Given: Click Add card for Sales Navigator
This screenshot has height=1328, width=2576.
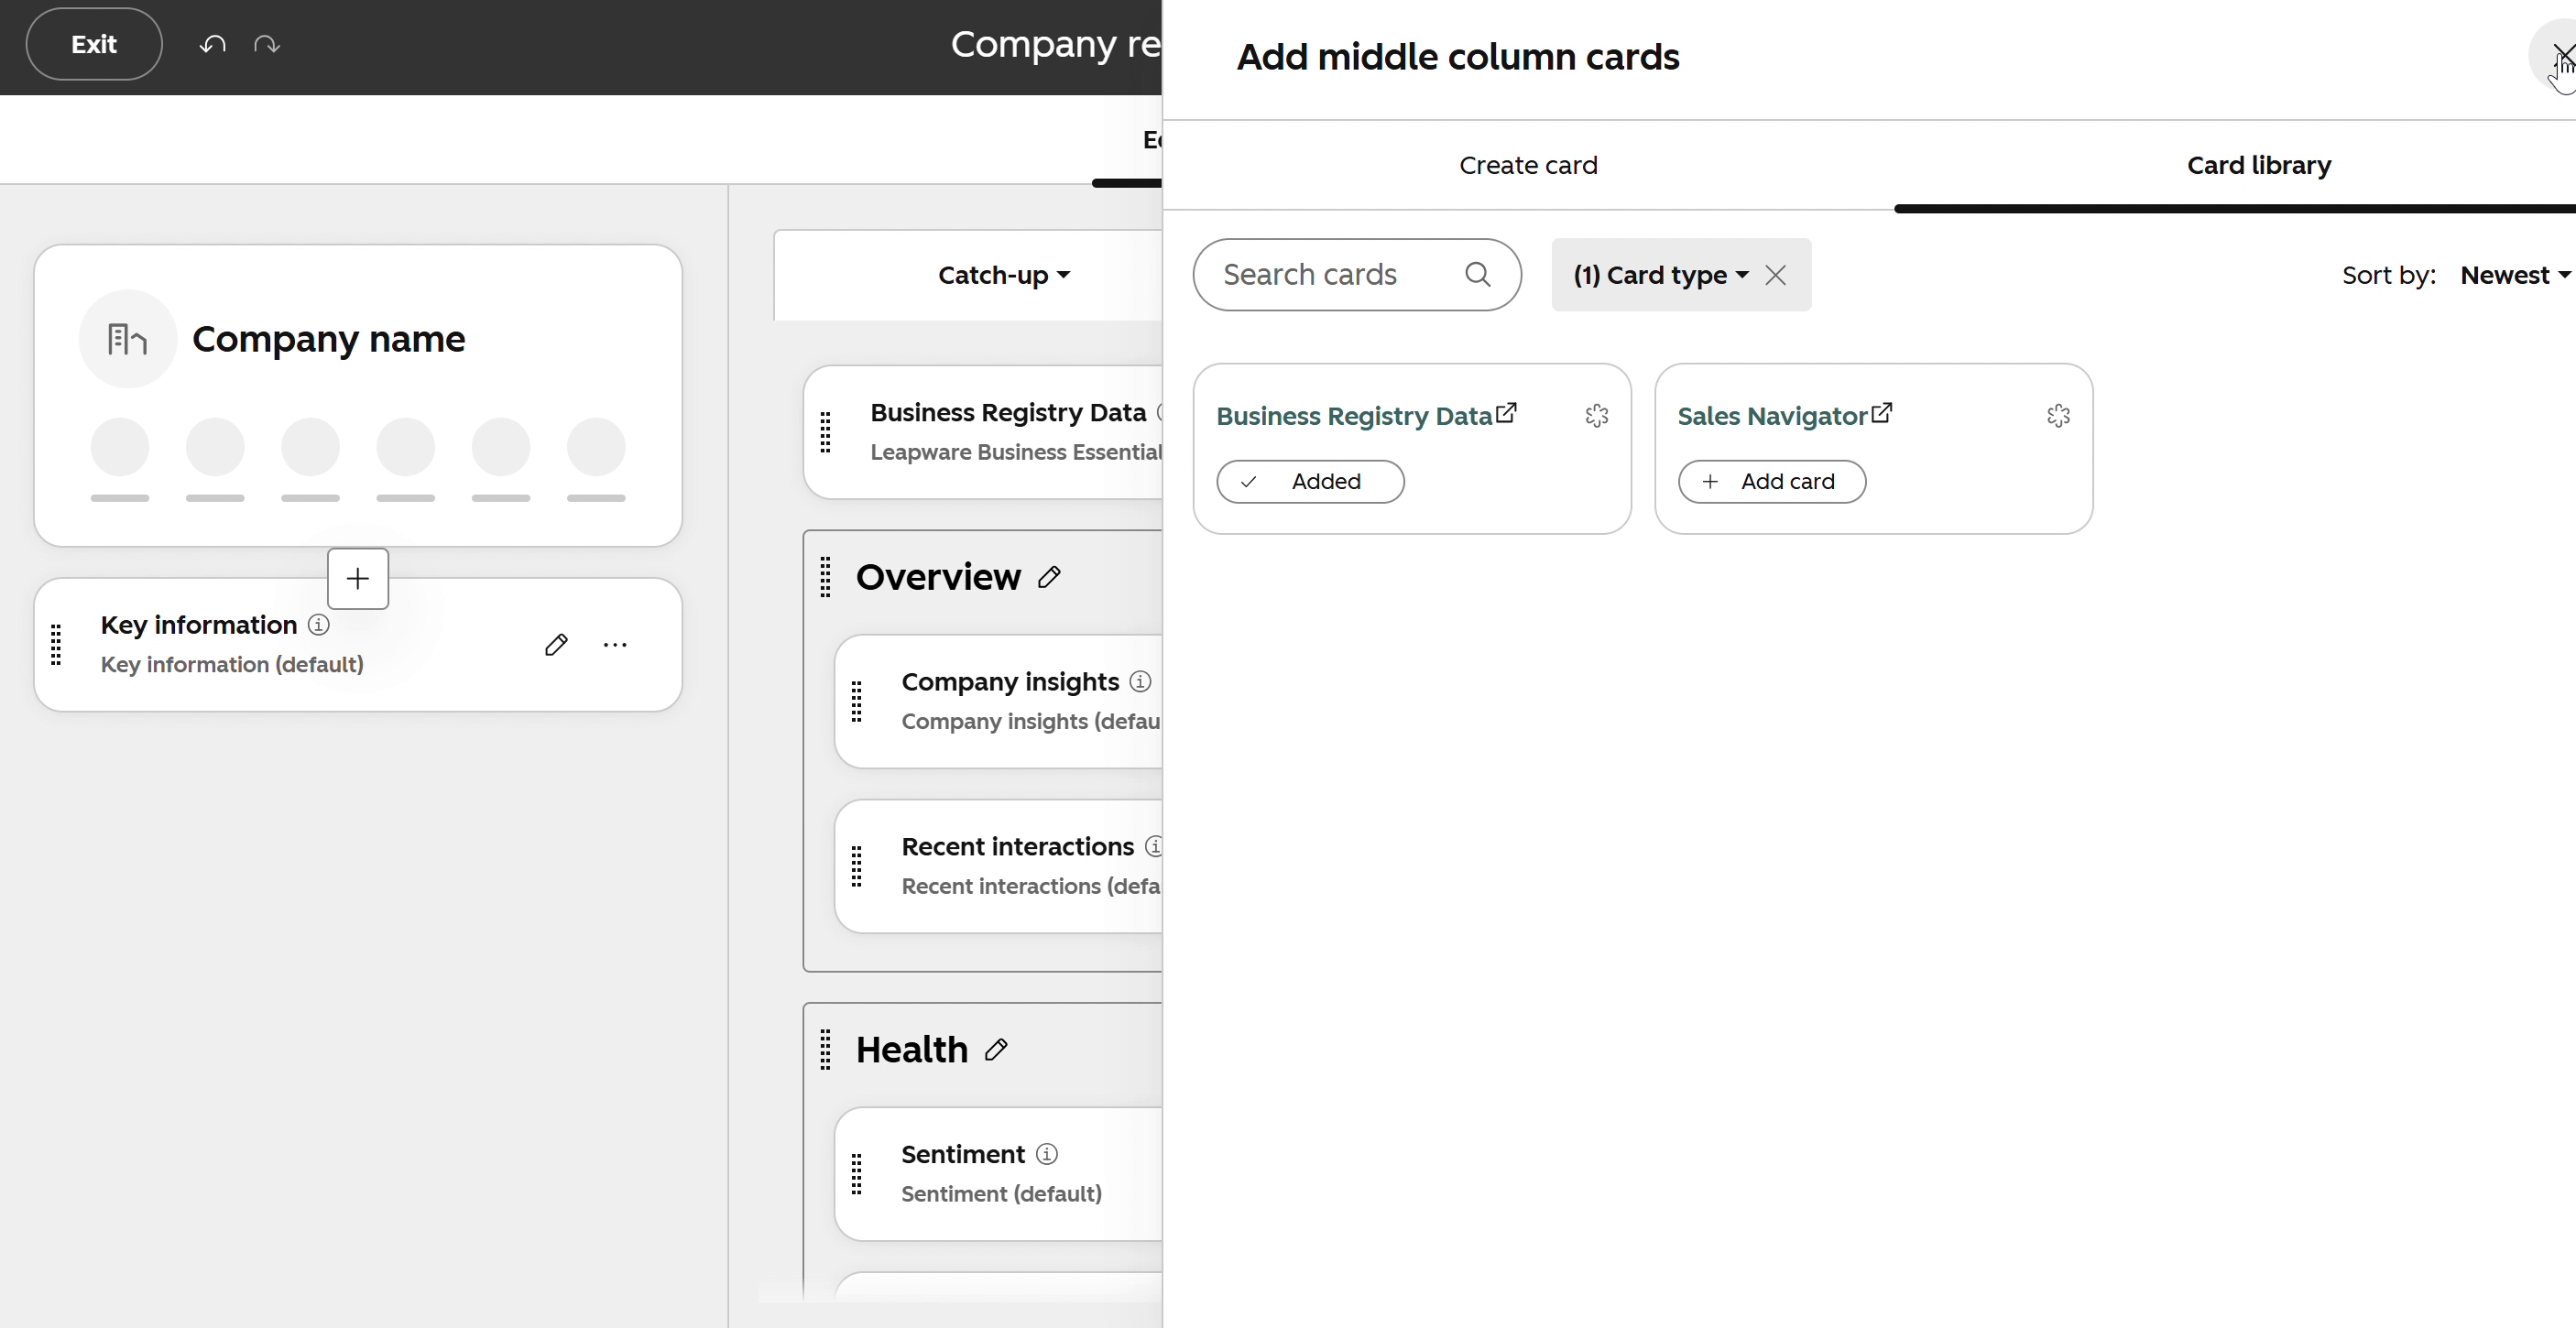Looking at the screenshot, I should coord(1771,482).
